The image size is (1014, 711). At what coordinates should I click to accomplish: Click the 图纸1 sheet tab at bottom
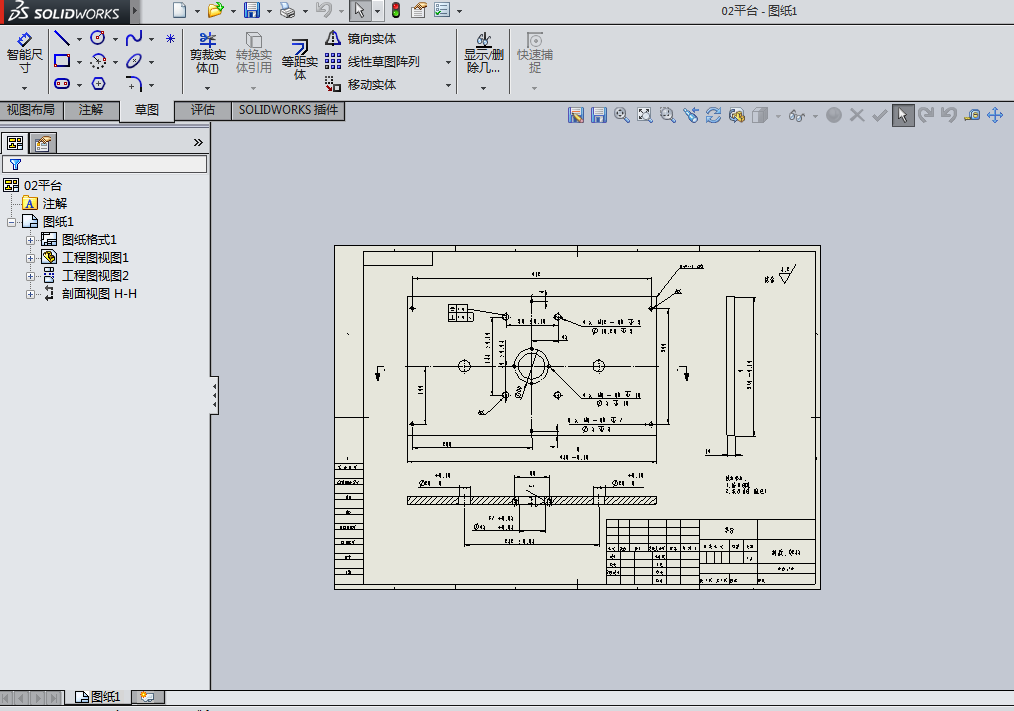pos(98,697)
